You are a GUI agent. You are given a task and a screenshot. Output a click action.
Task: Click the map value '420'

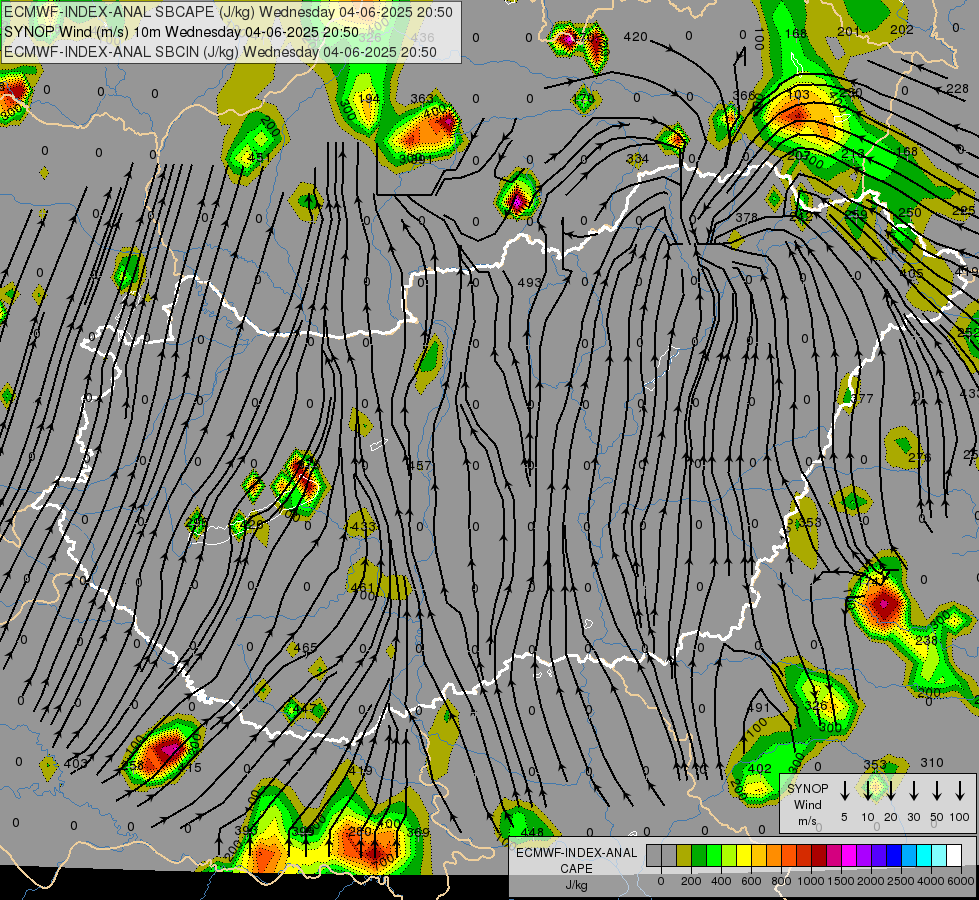pos(636,37)
